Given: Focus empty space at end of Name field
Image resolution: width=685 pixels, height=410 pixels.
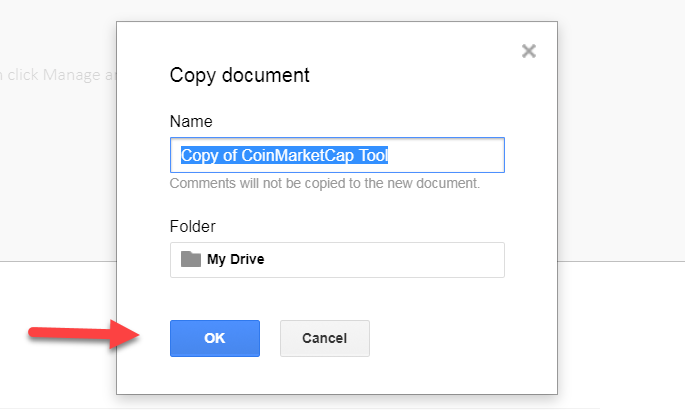Looking at the screenshot, I should tap(450, 155).
